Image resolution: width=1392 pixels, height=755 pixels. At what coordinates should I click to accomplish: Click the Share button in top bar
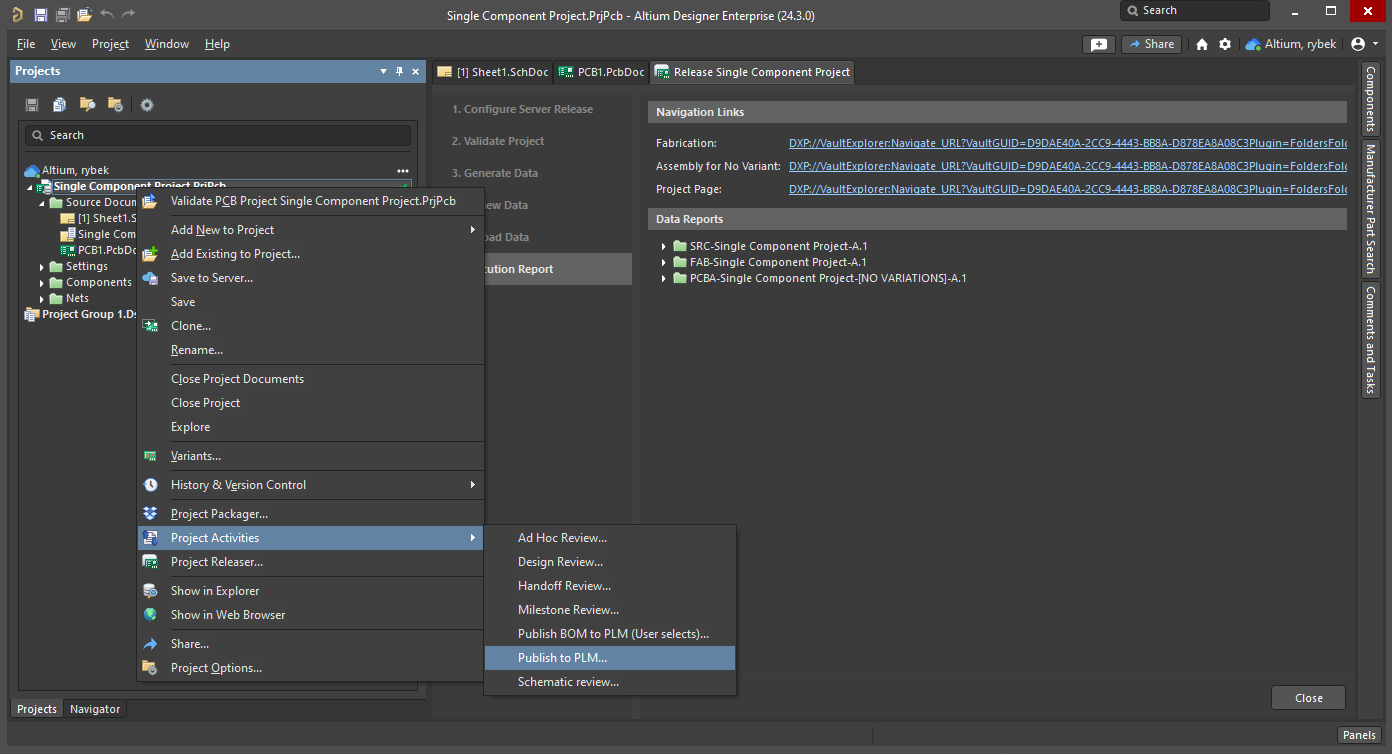pyautogui.click(x=1151, y=44)
